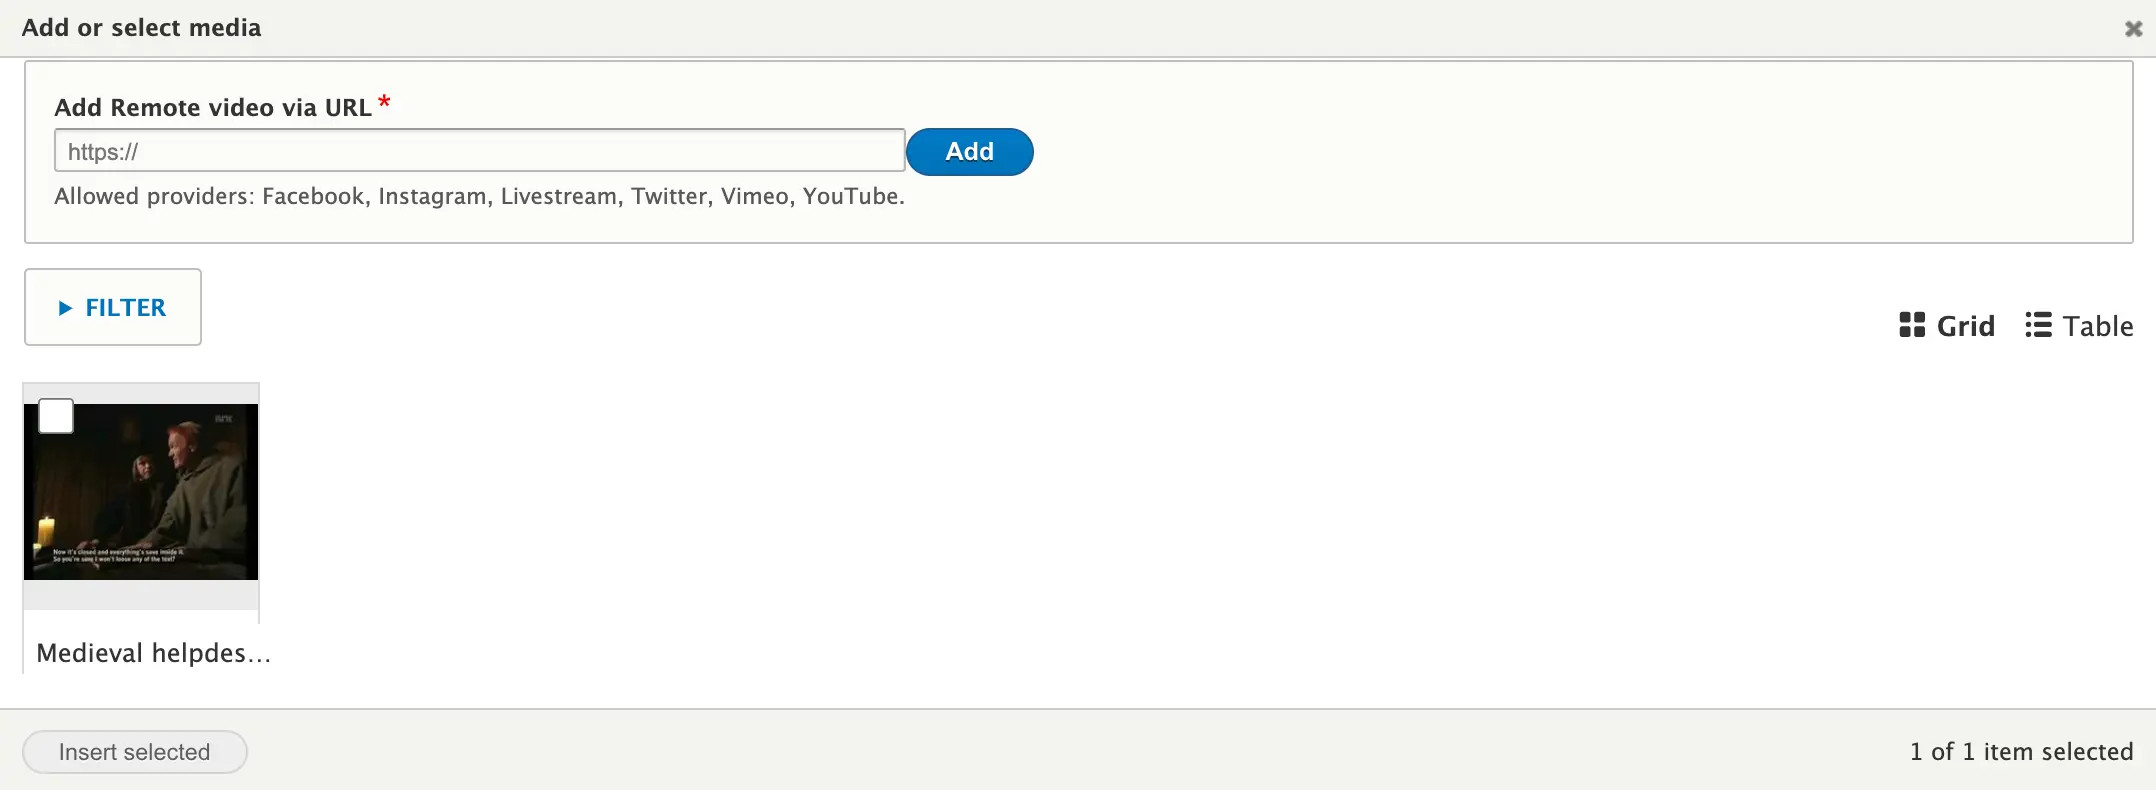Click the Insert selected button

135,752
